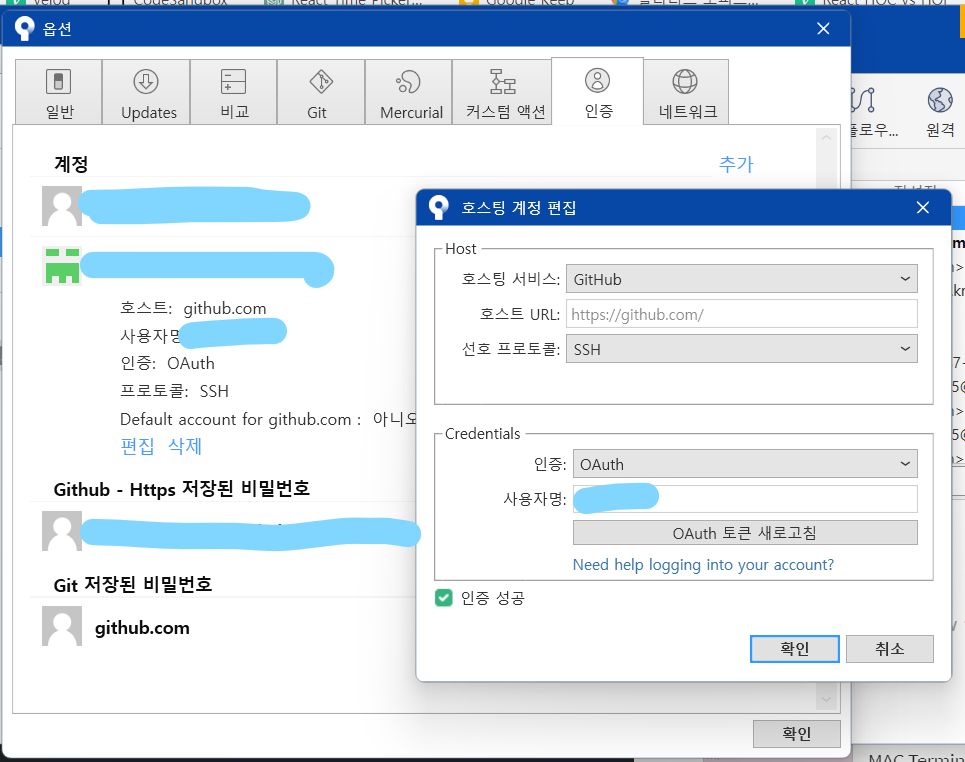Open the 커스텀 액션 tab
The image size is (965, 762).
pos(502,92)
